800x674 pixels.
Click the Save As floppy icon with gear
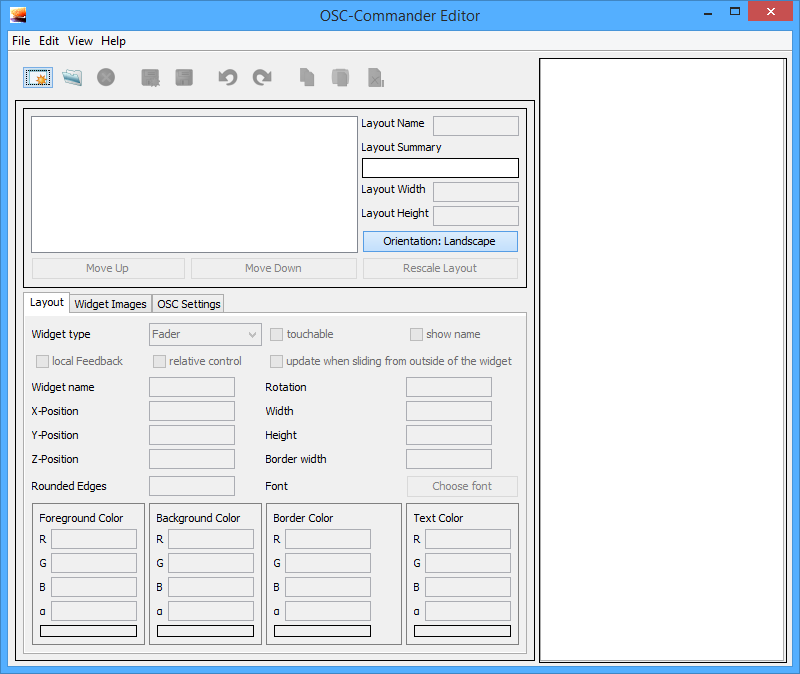[150, 78]
